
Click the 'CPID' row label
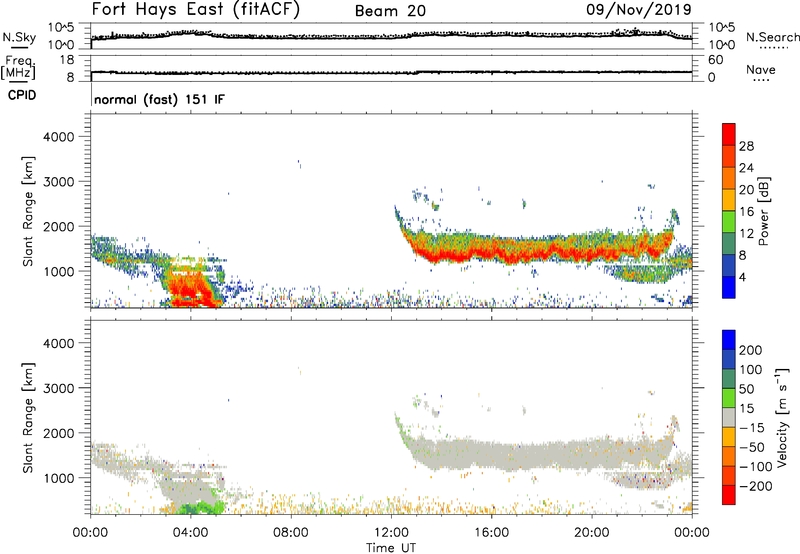click(x=22, y=95)
